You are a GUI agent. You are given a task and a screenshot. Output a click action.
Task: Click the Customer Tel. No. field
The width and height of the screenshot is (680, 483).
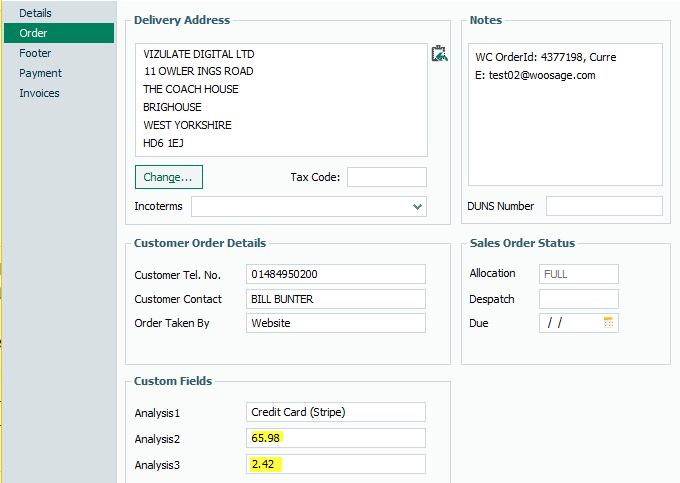[x=335, y=274]
